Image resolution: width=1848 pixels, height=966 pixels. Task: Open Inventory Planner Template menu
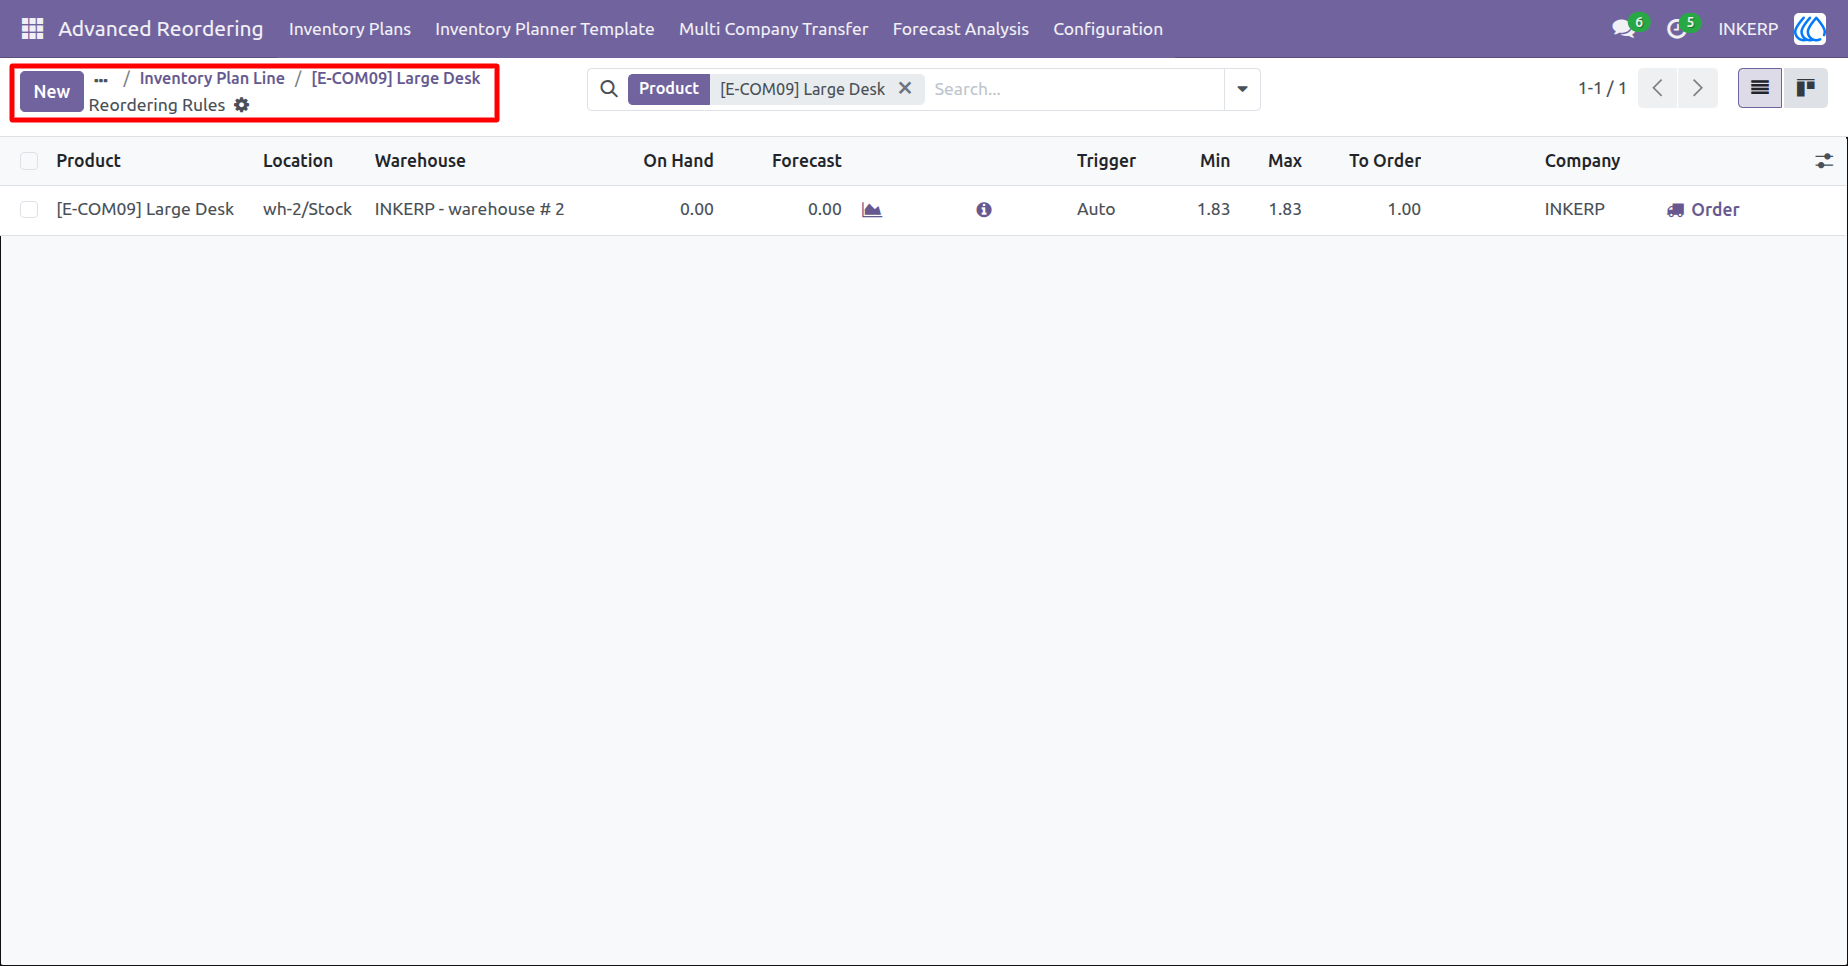545,29
